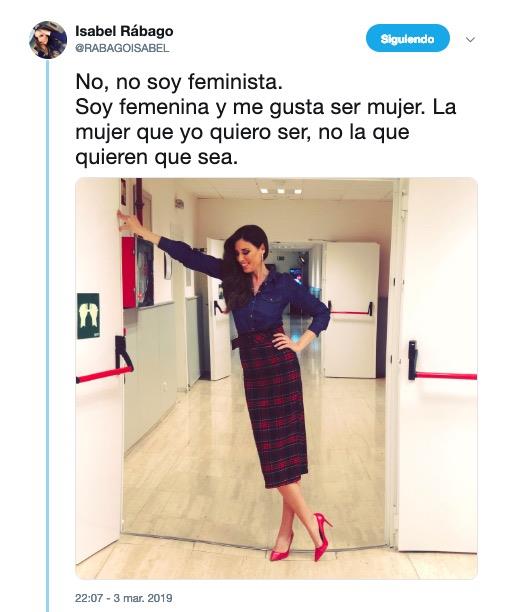Click the plaid skirt in the photo

click(x=273, y=408)
